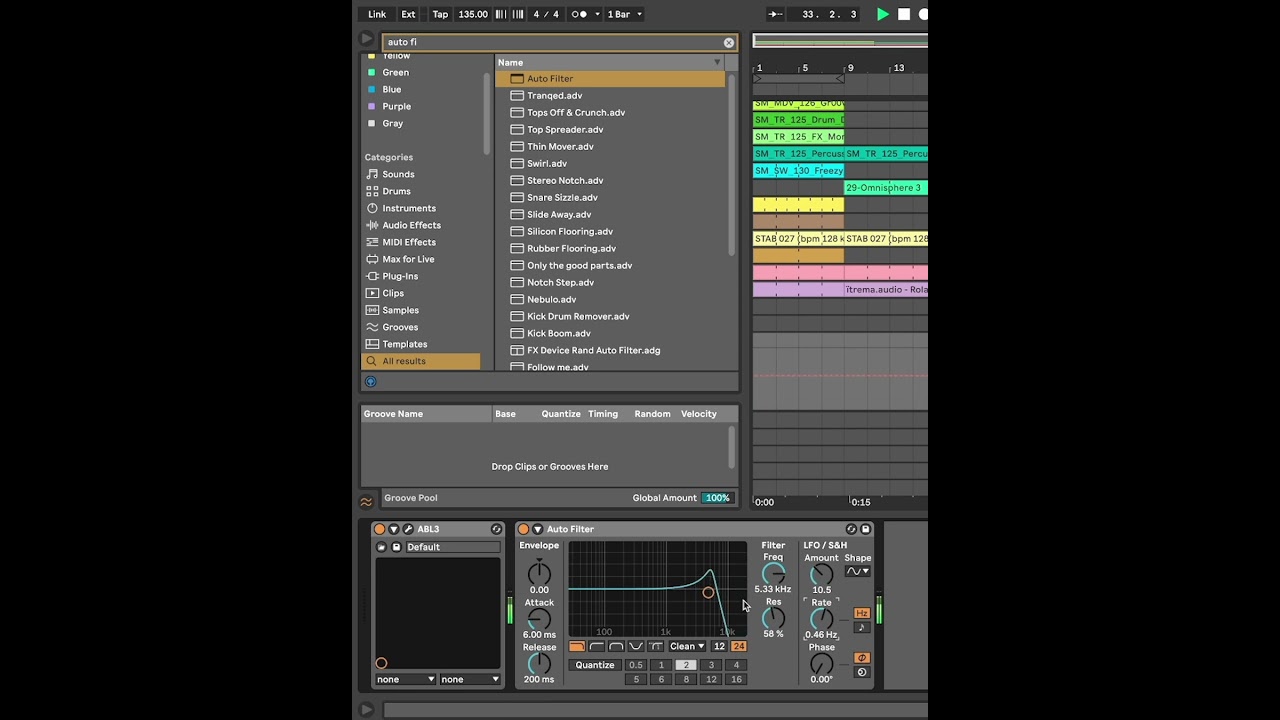
Task: Toggle the Link button
Action: point(377,14)
